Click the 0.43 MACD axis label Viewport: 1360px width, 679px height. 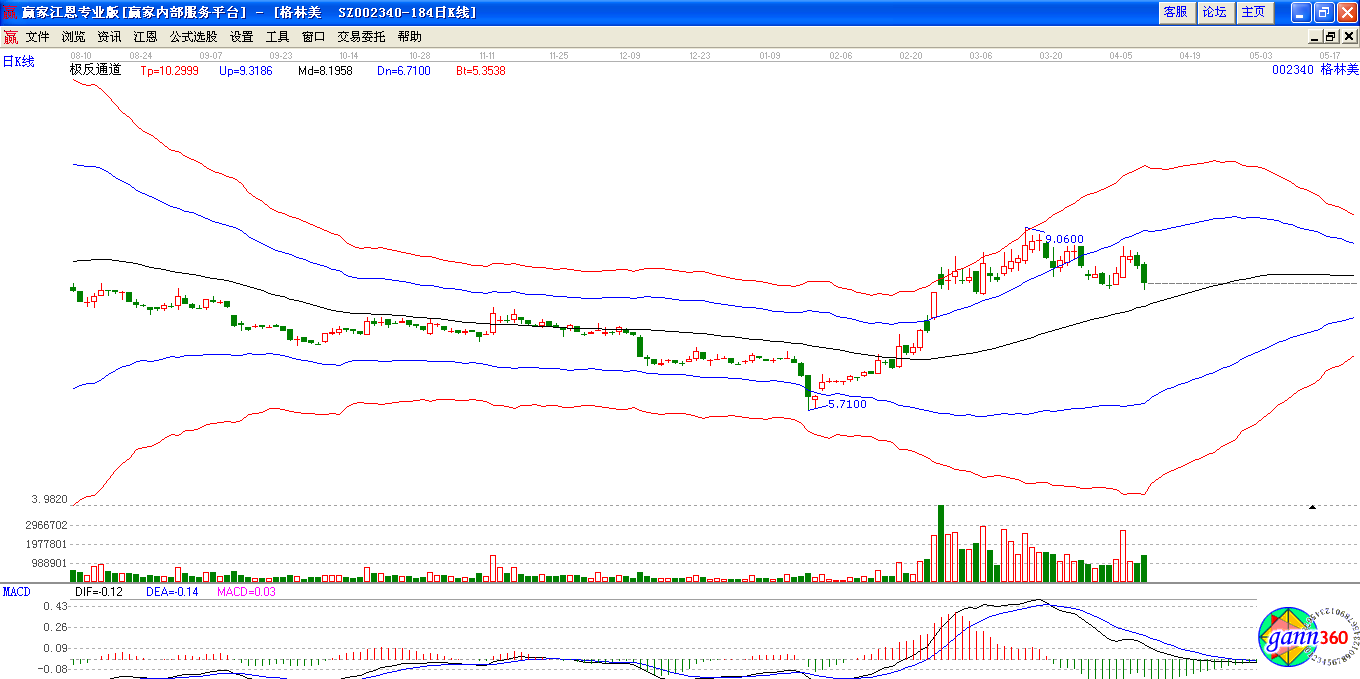[55, 607]
